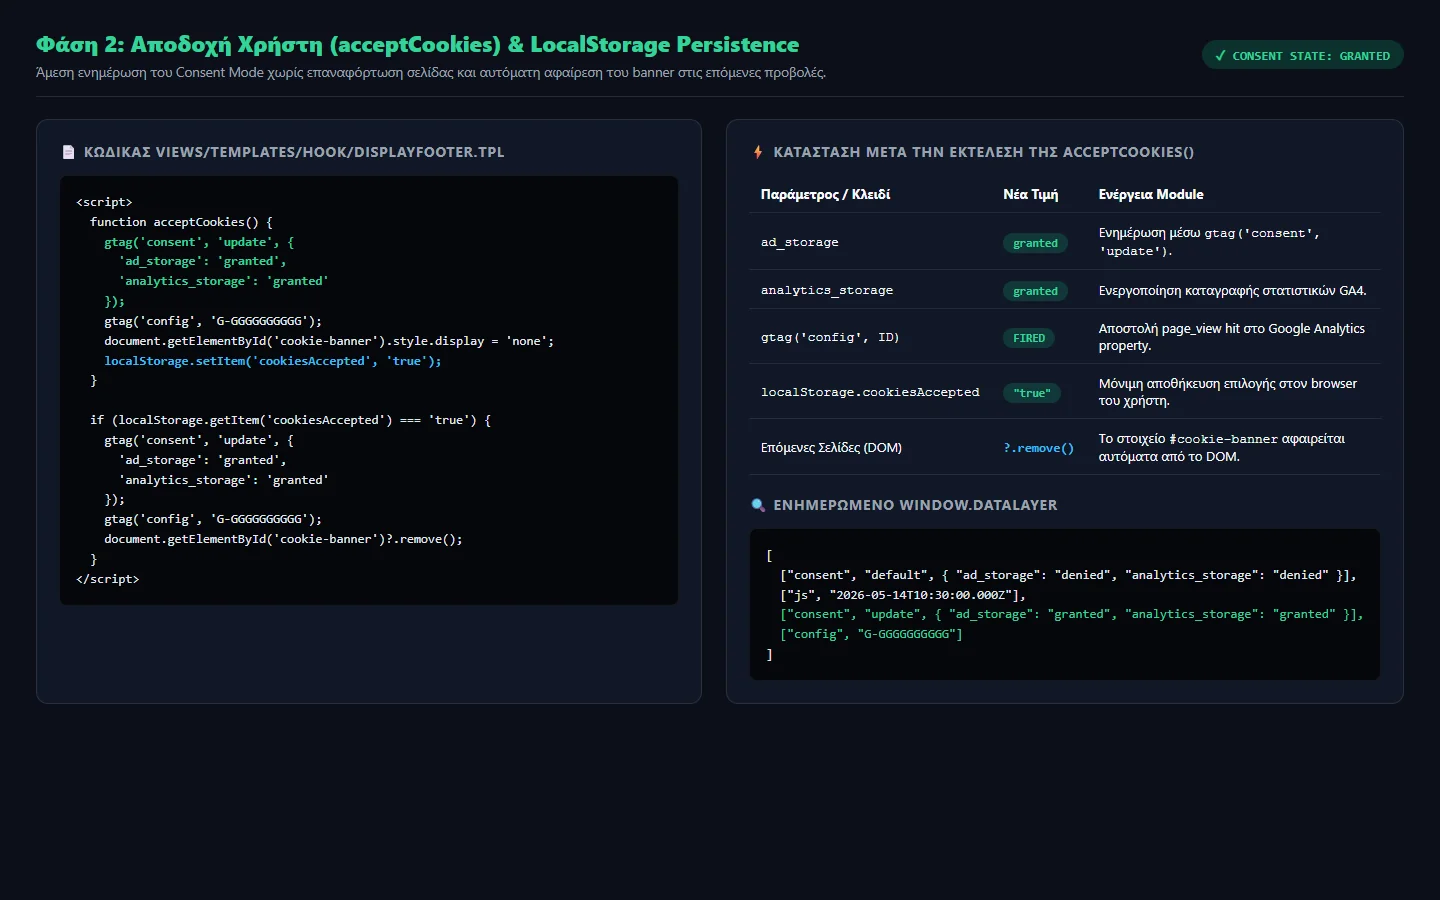Image resolution: width=1440 pixels, height=900 pixels.
Task: Click the ?.remove() value link
Action: coord(1038,448)
